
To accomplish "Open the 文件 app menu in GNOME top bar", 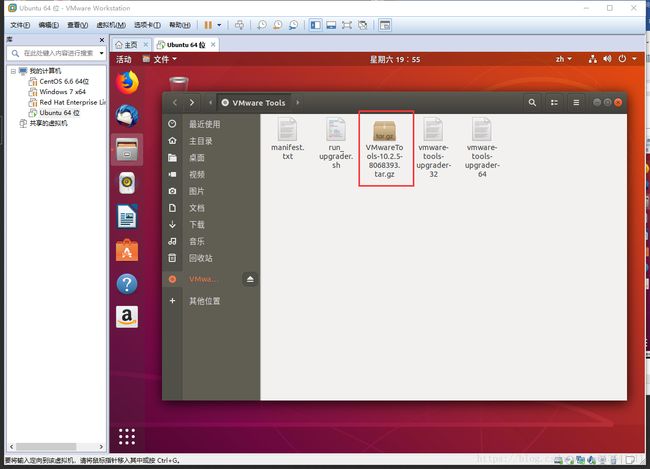I will click(x=160, y=59).
